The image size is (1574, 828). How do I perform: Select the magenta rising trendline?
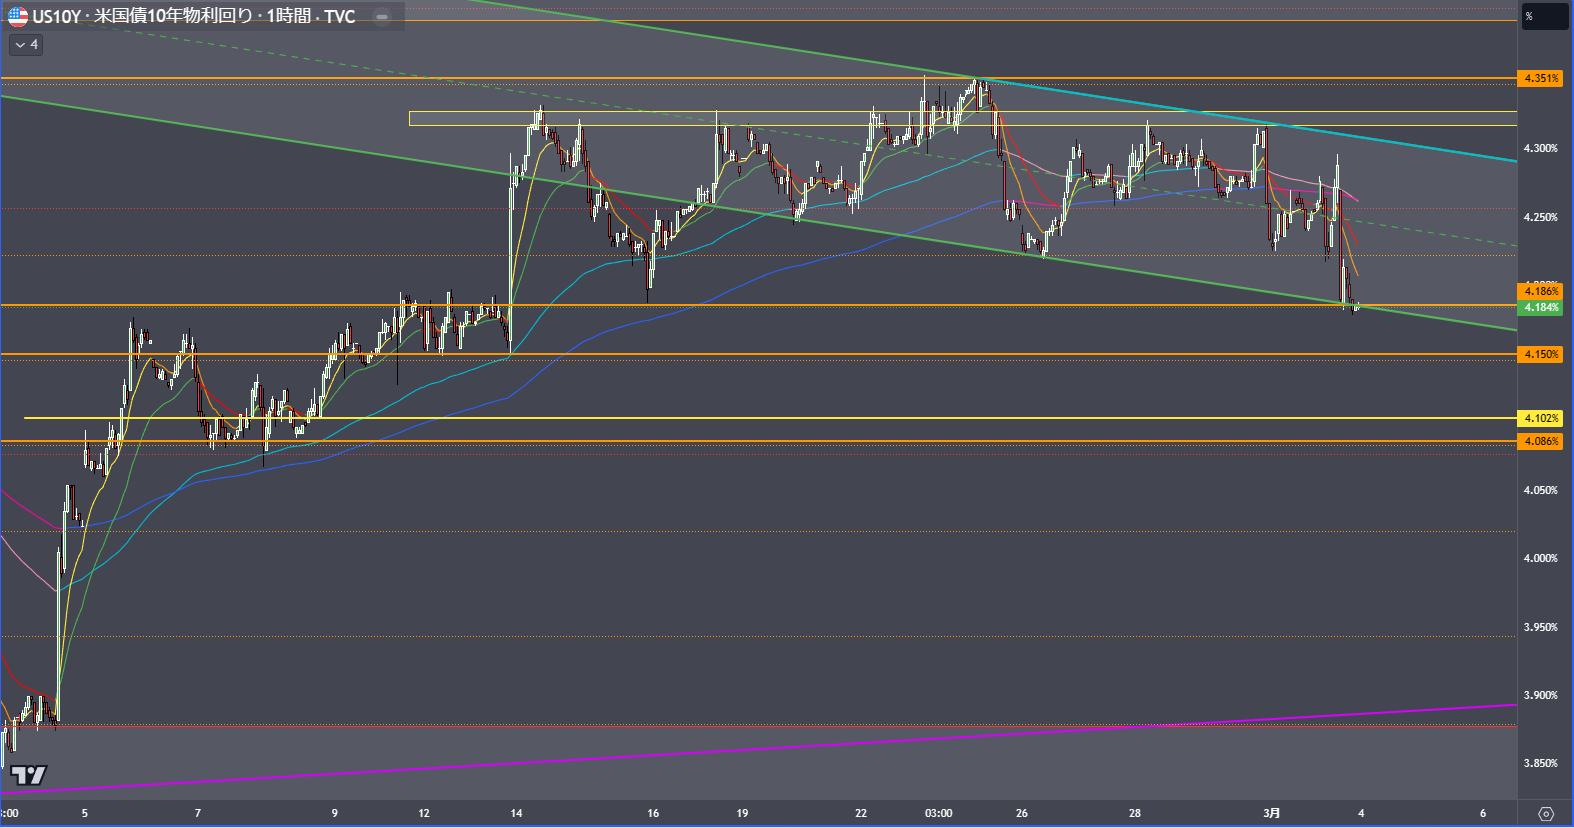[x=760, y=748]
